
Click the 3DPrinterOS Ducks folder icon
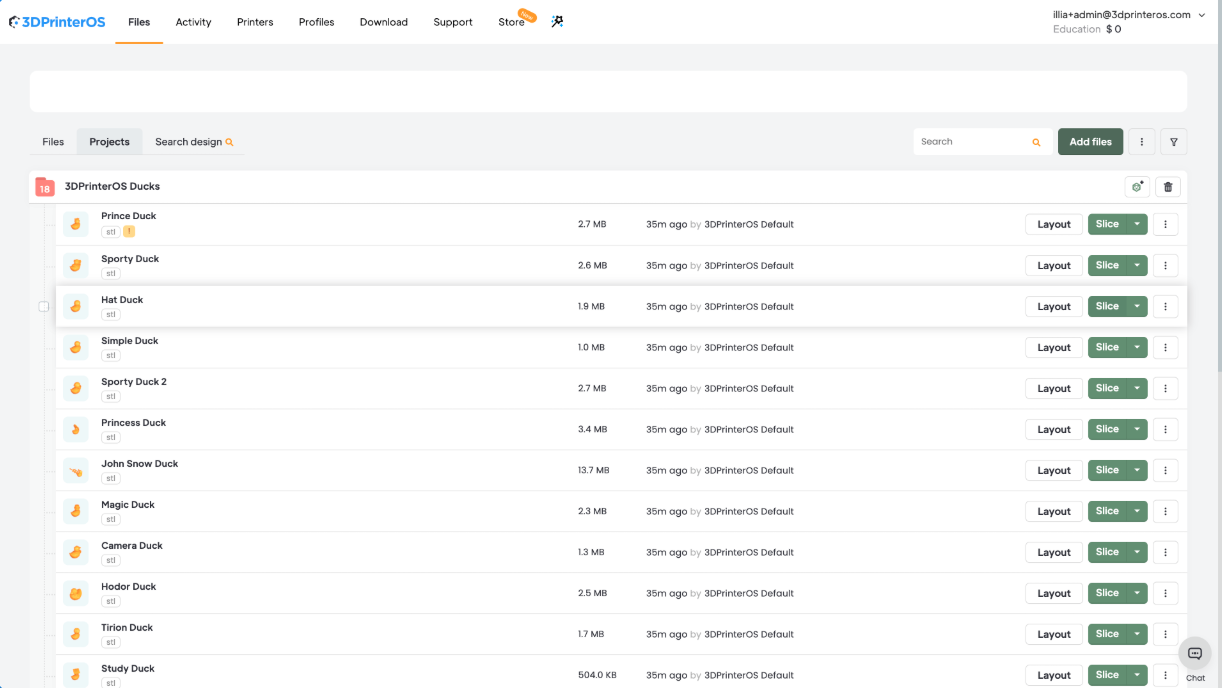[45, 187]
